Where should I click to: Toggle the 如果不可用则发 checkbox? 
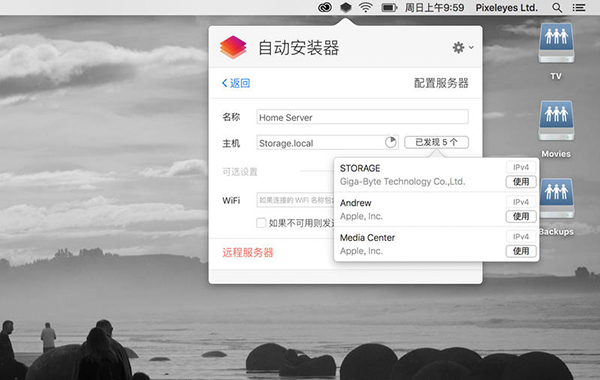261,223
